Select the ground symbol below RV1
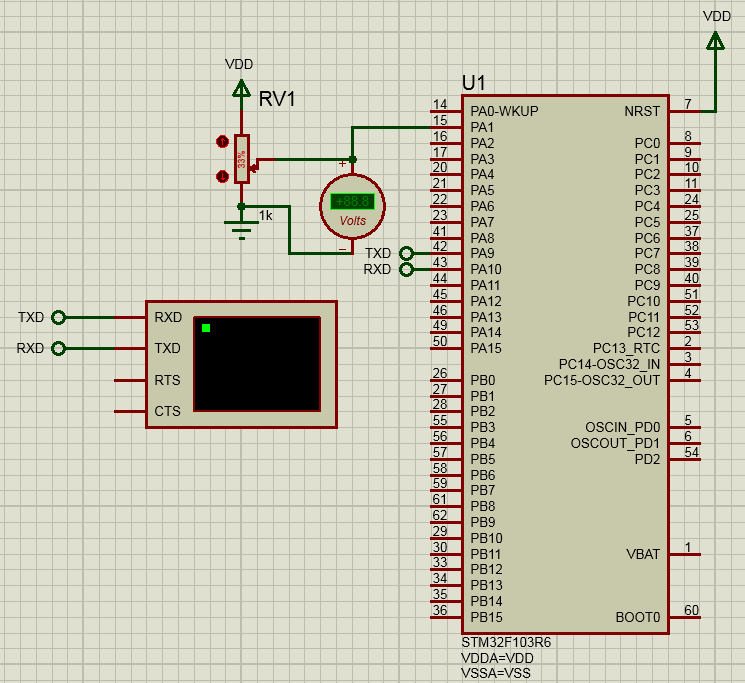This screenshot has height=683, width=745. pyautogui.click(x=242, y=230)
